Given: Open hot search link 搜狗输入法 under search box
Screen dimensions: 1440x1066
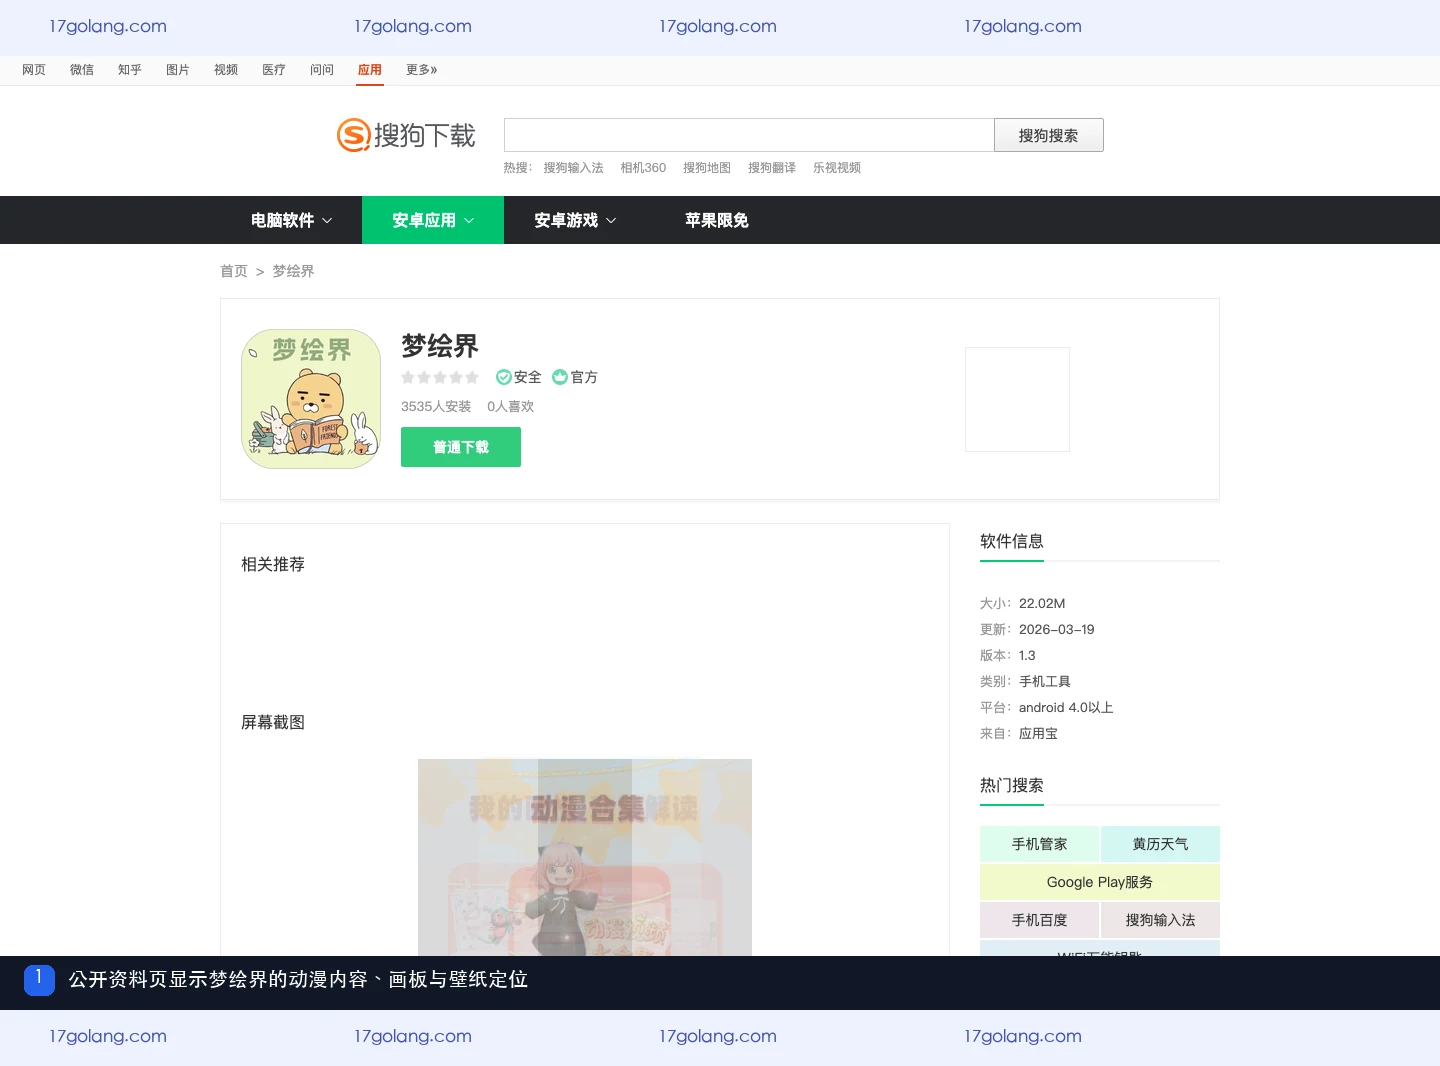Looking at the screenshot, I should [x=573, y=168].
